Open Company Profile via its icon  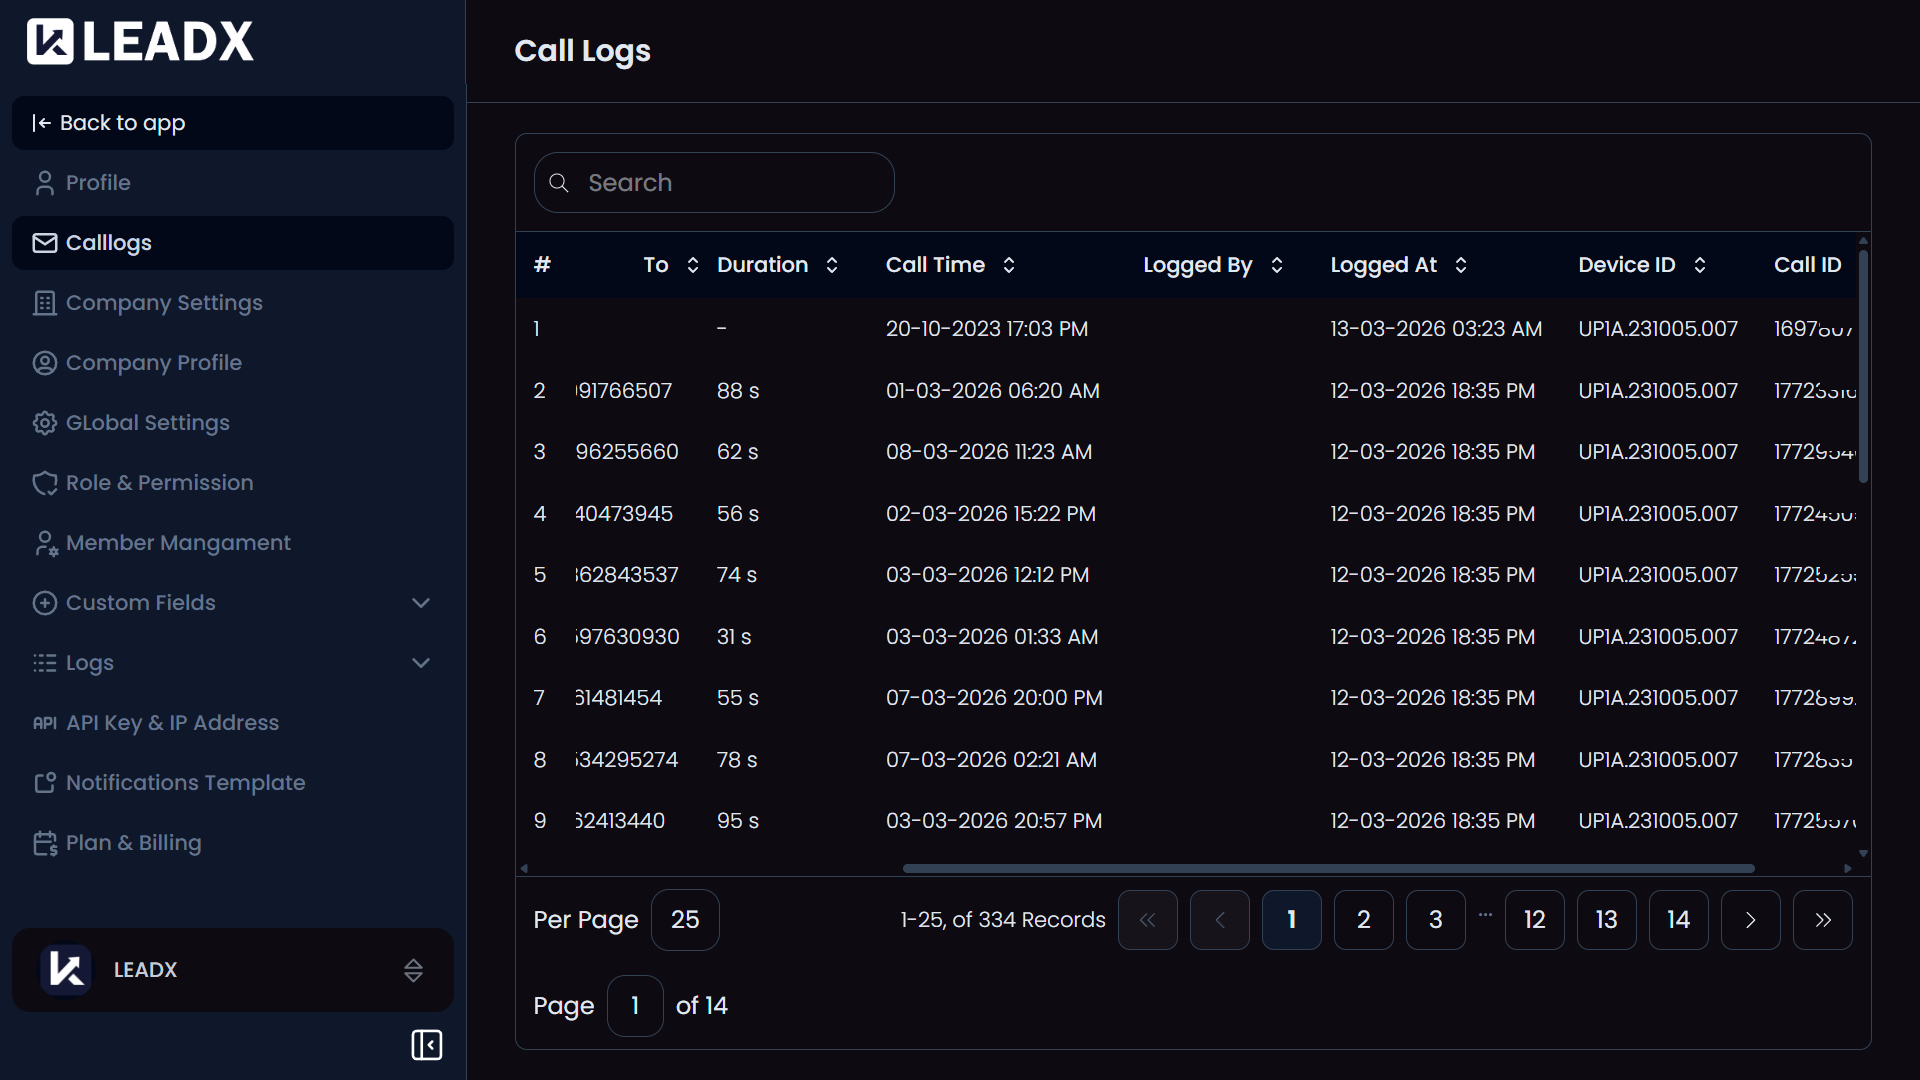pos(44,362)
